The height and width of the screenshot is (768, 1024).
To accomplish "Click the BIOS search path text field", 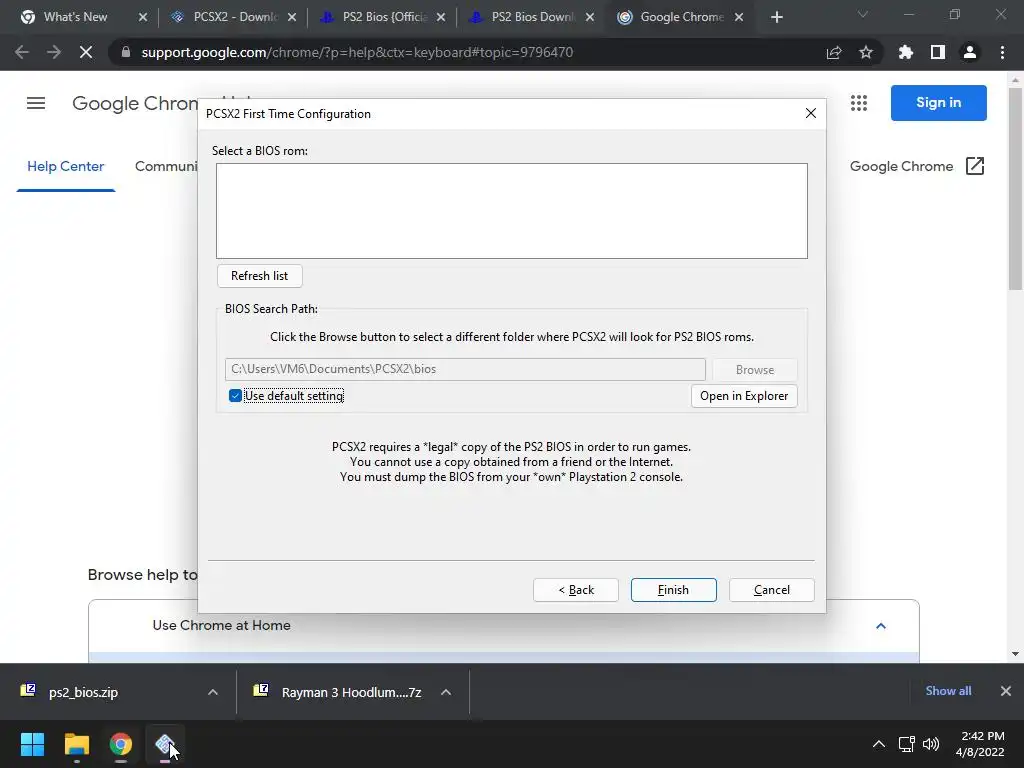I will click(465, 369).
